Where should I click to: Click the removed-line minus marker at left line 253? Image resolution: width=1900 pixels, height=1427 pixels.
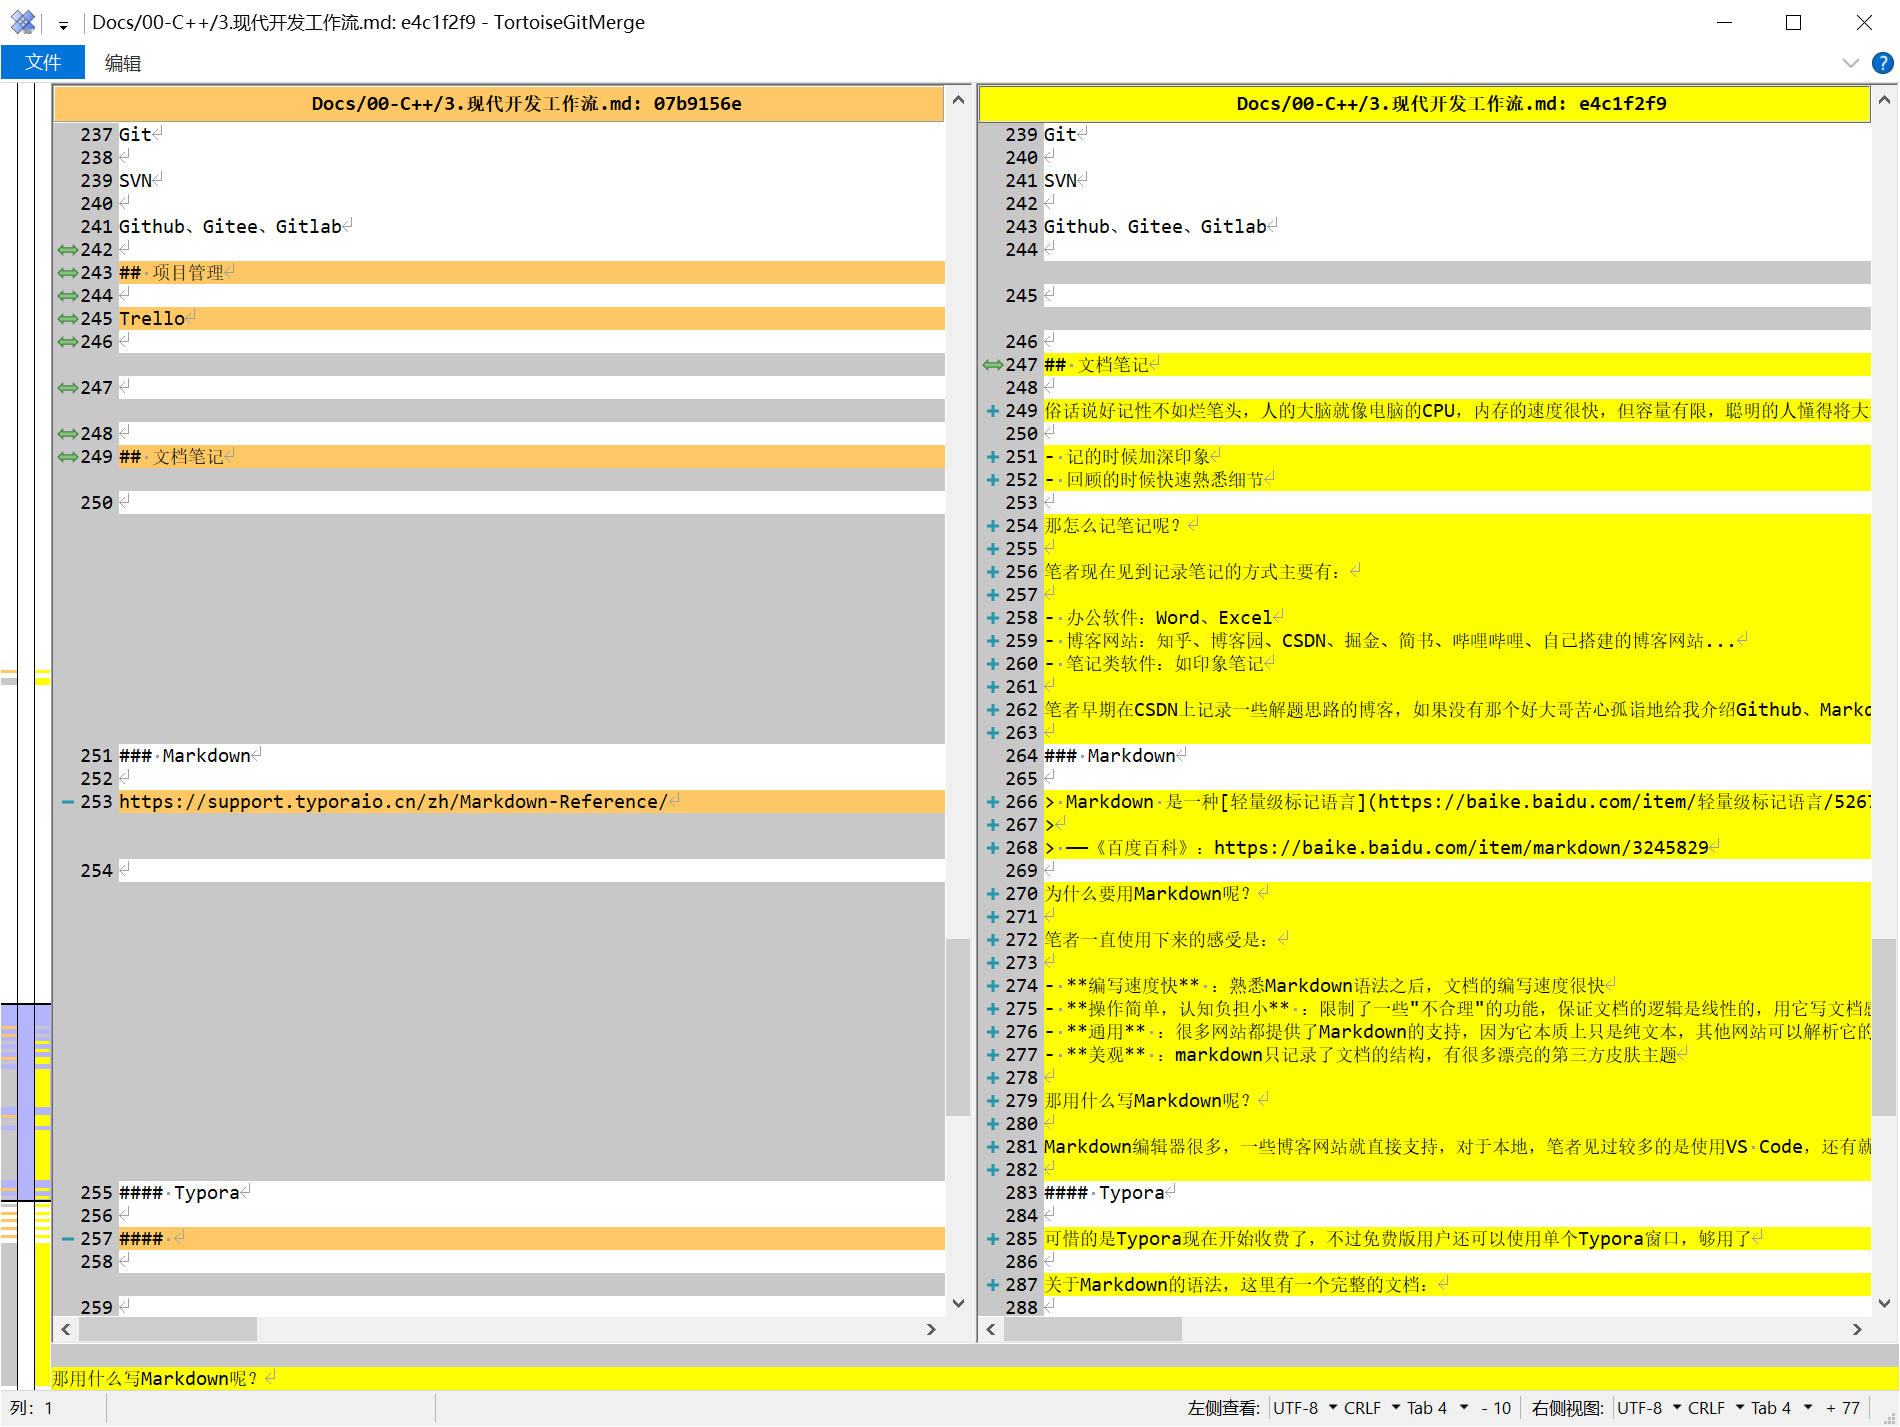67,802
